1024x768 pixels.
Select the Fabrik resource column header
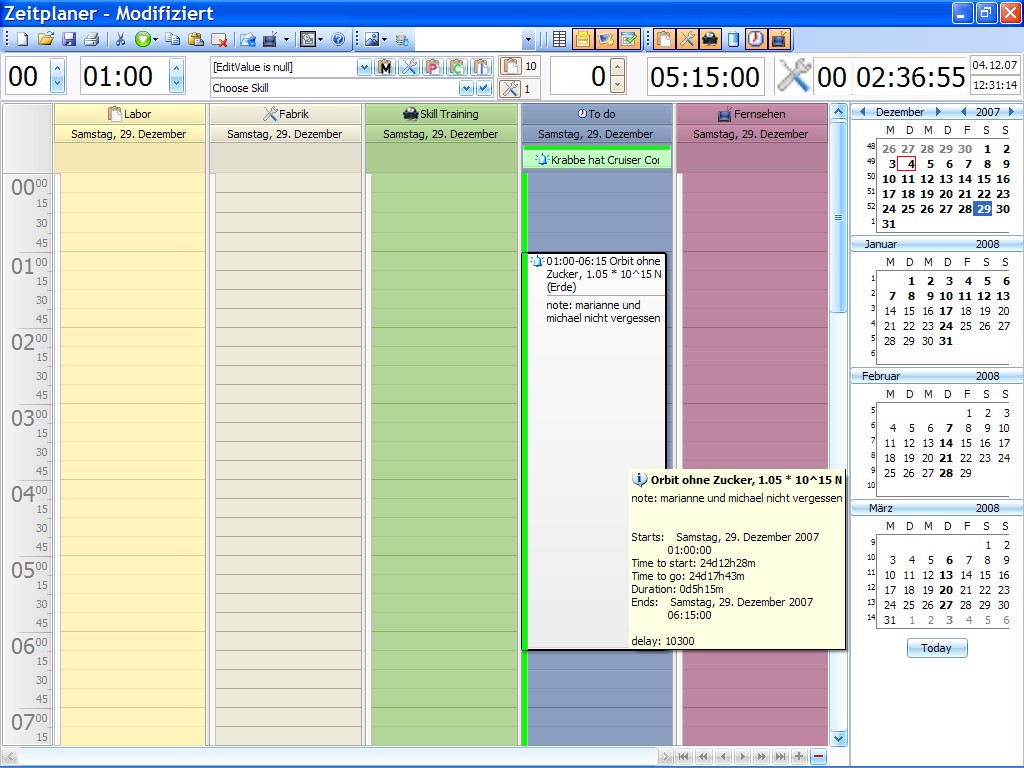point(285,114)
